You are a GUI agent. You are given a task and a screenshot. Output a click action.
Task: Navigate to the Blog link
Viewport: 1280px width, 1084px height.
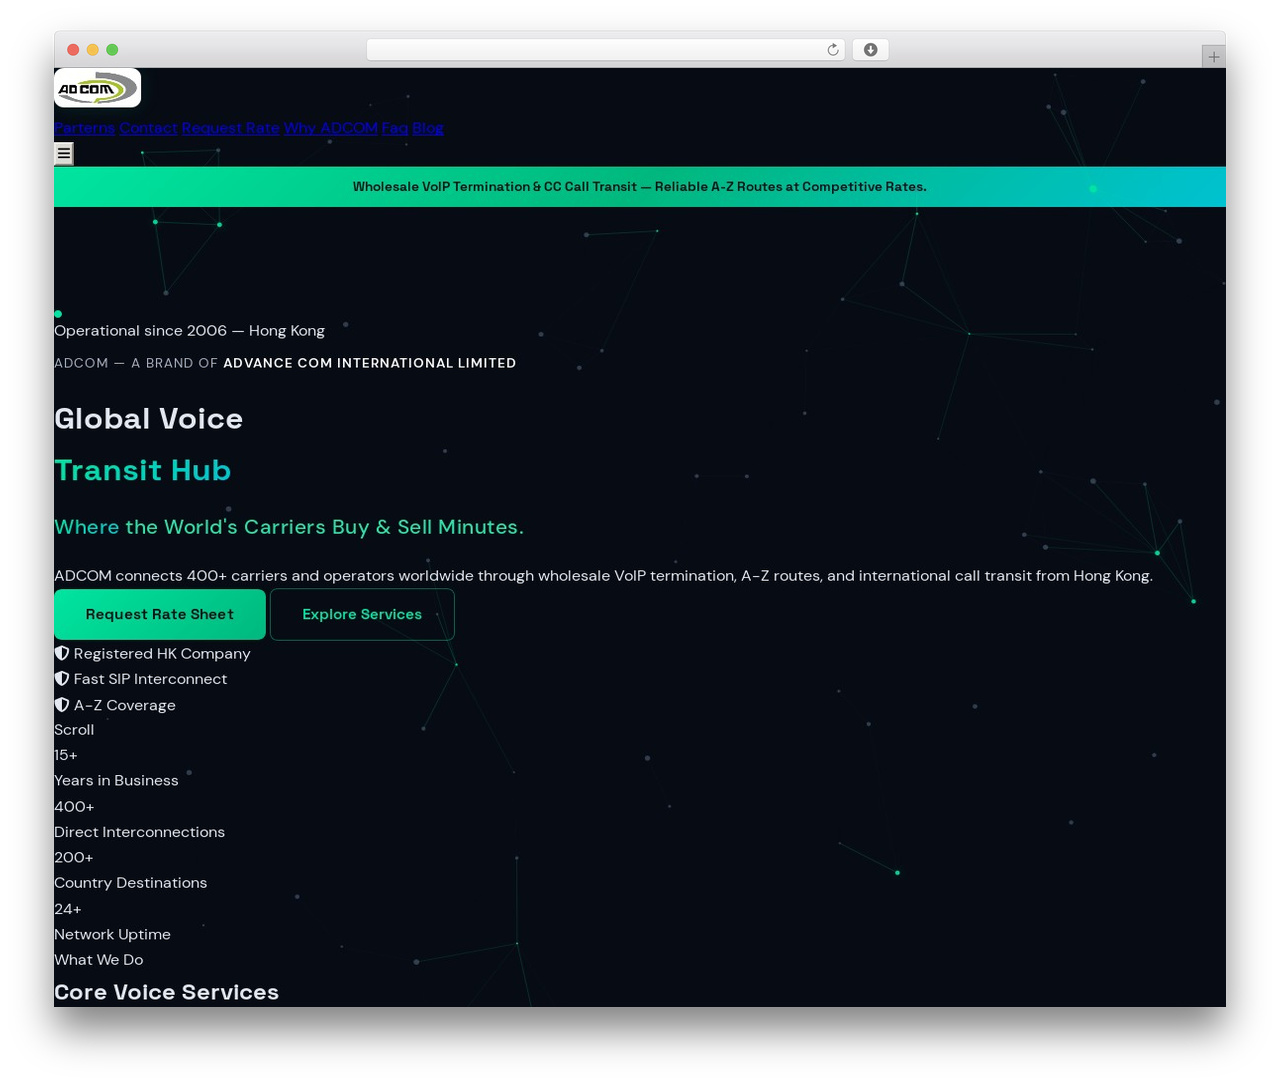427,128
